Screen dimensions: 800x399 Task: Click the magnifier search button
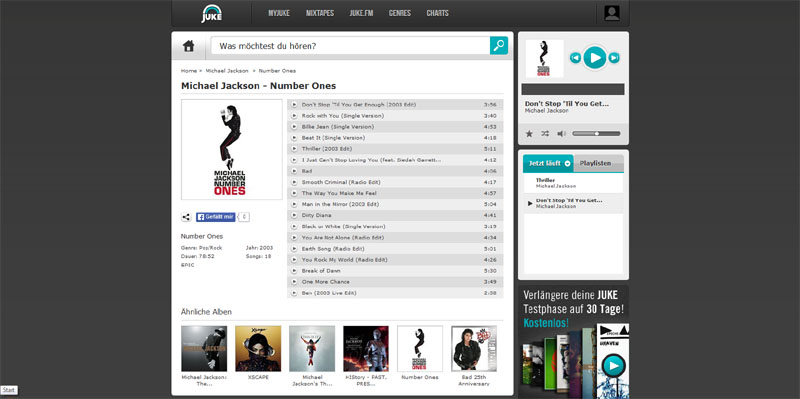(498, 45)
